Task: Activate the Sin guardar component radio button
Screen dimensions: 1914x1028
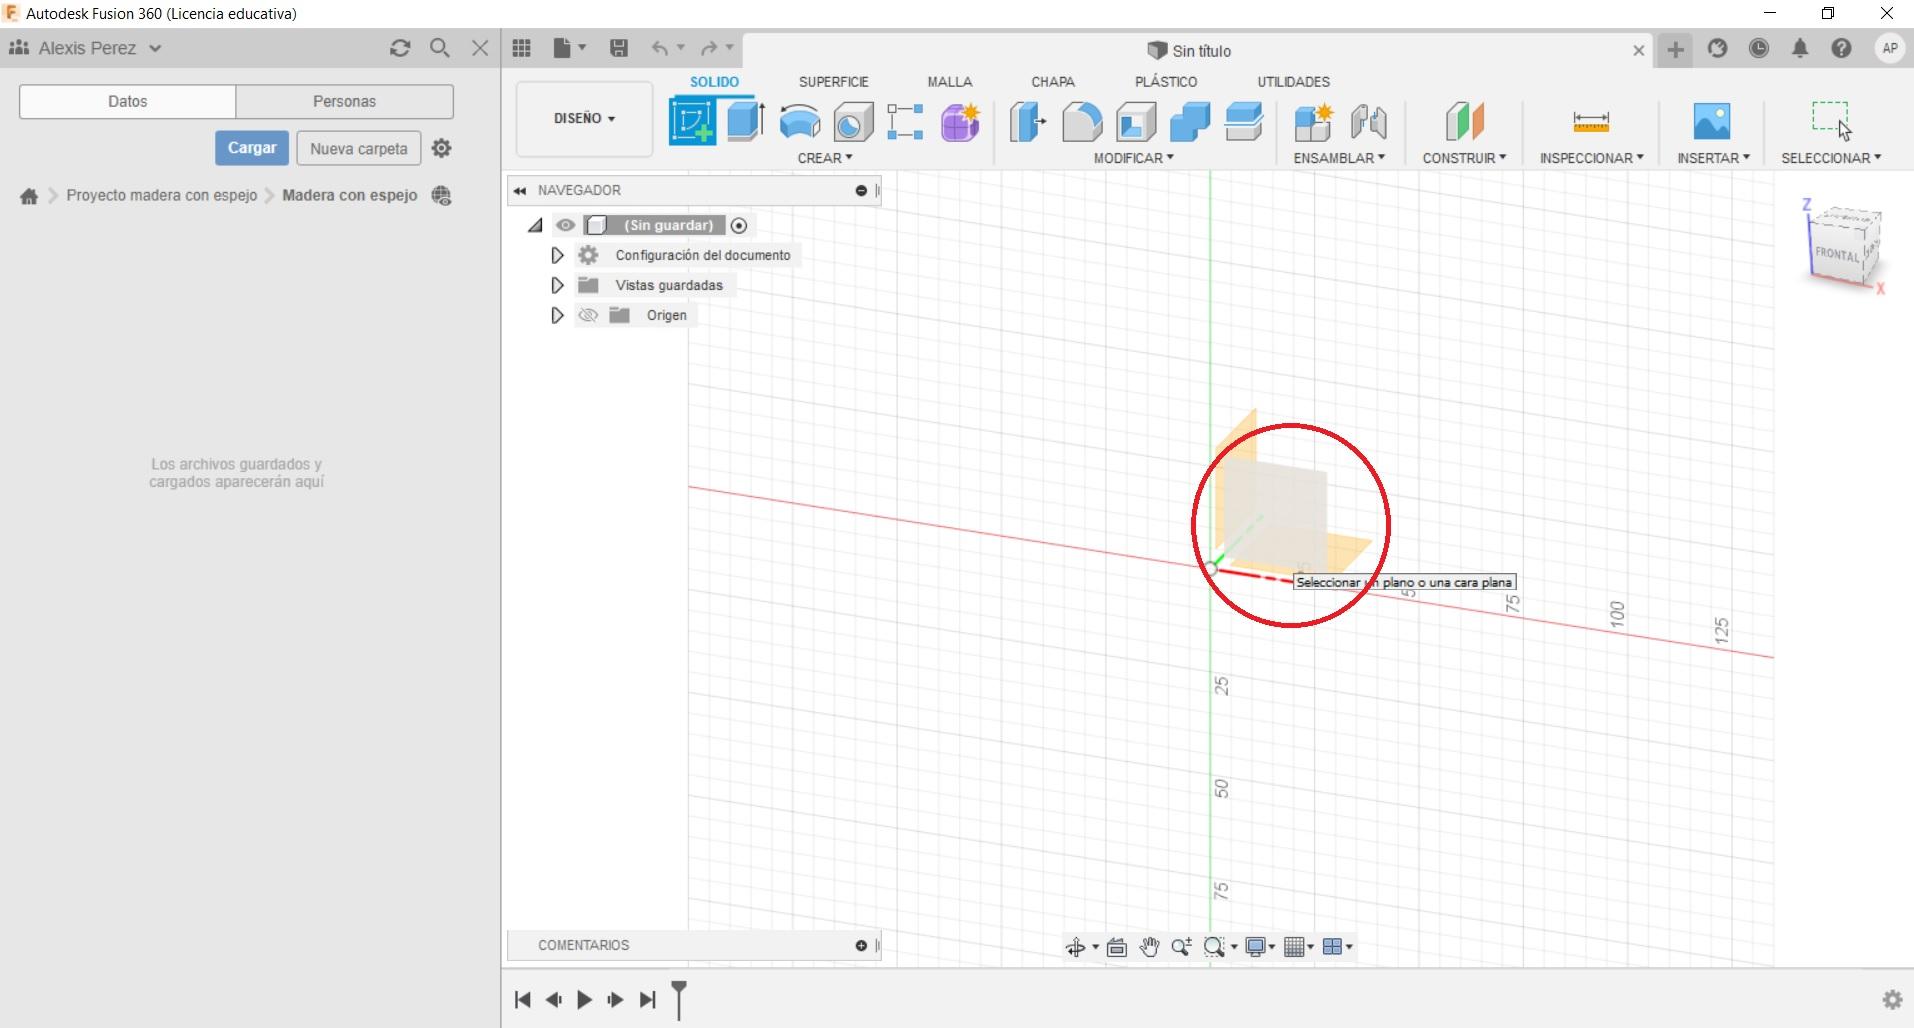Action: [739, 225]
